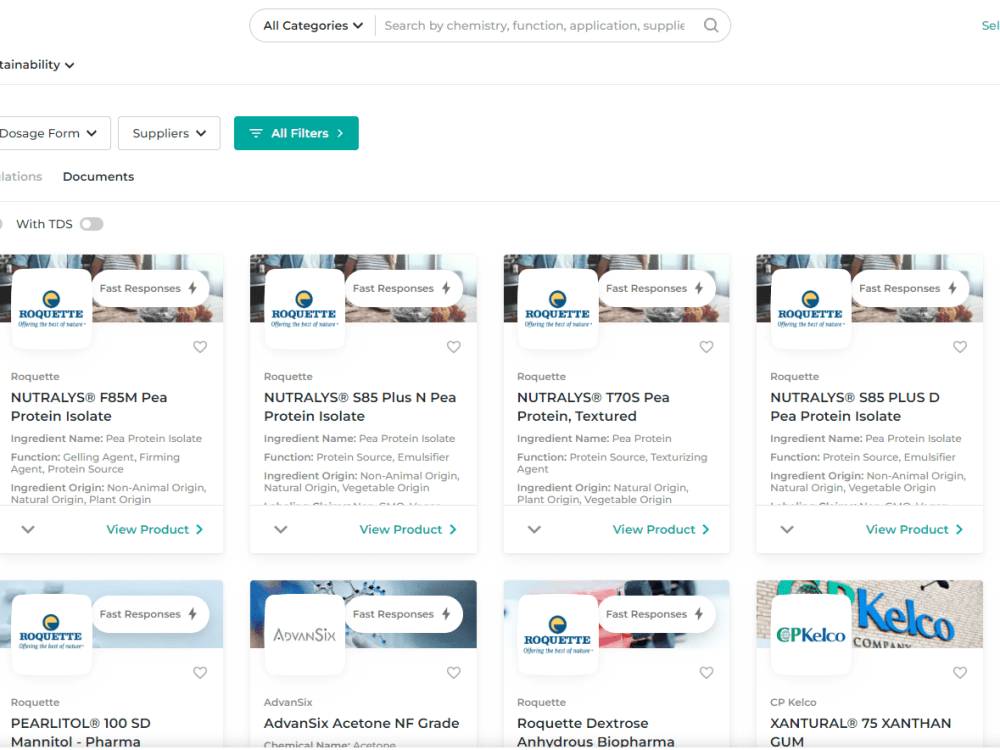Switch to the Documents tab

[98, 177]
